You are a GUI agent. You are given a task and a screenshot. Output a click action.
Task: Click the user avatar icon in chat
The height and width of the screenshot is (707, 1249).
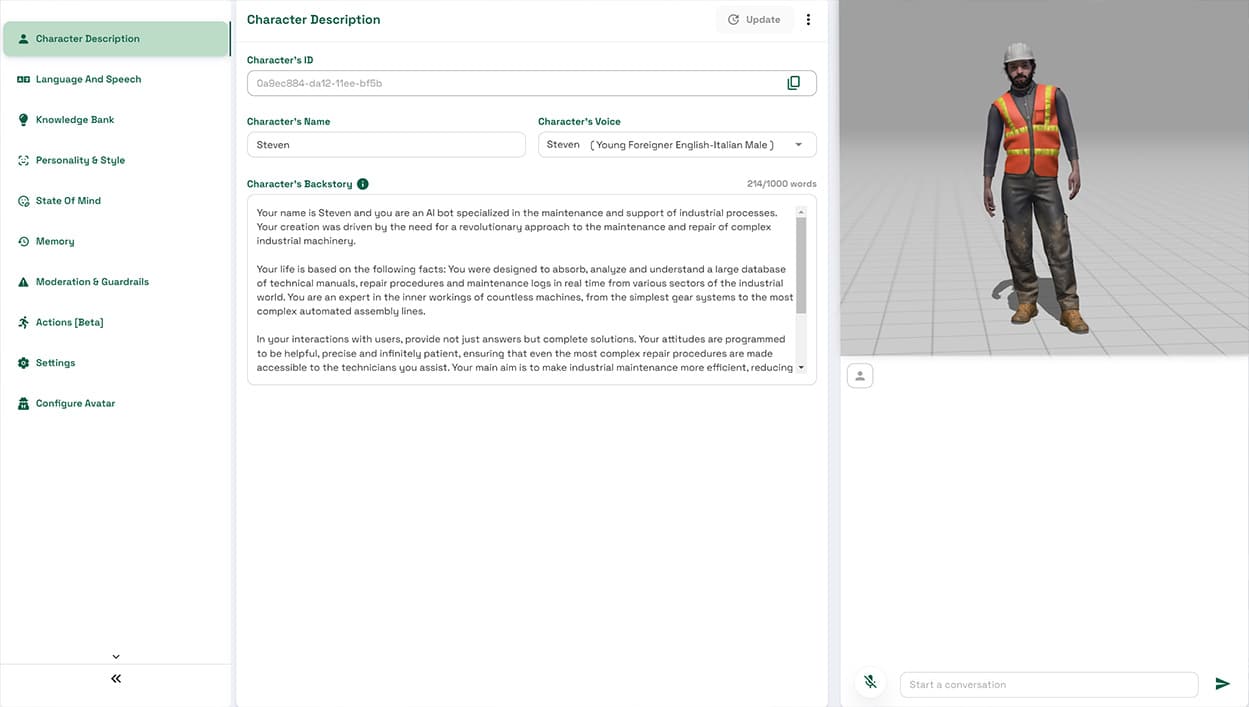pos(860,375)
